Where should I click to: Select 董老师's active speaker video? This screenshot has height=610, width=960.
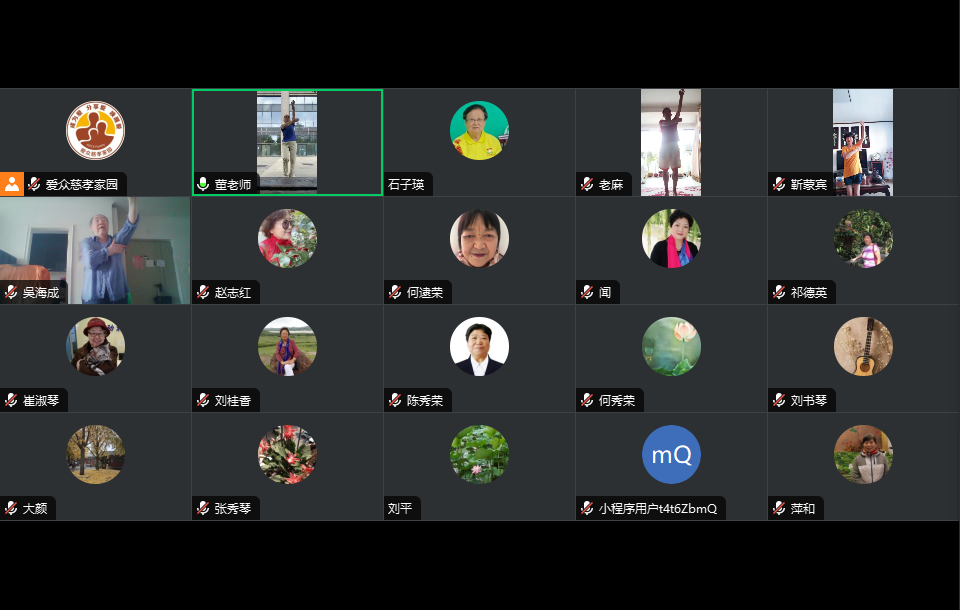click(287, 142)
